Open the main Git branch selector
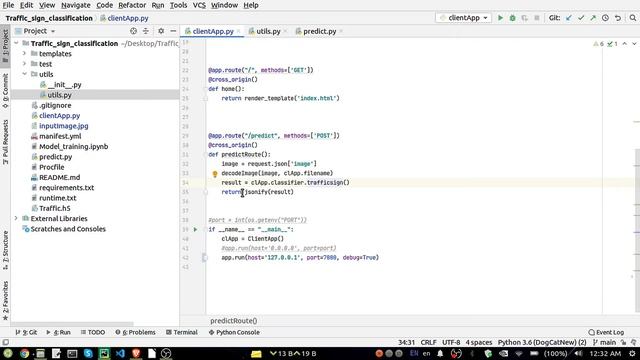This screenshot has height=360, width=640. tap(604, 342)
